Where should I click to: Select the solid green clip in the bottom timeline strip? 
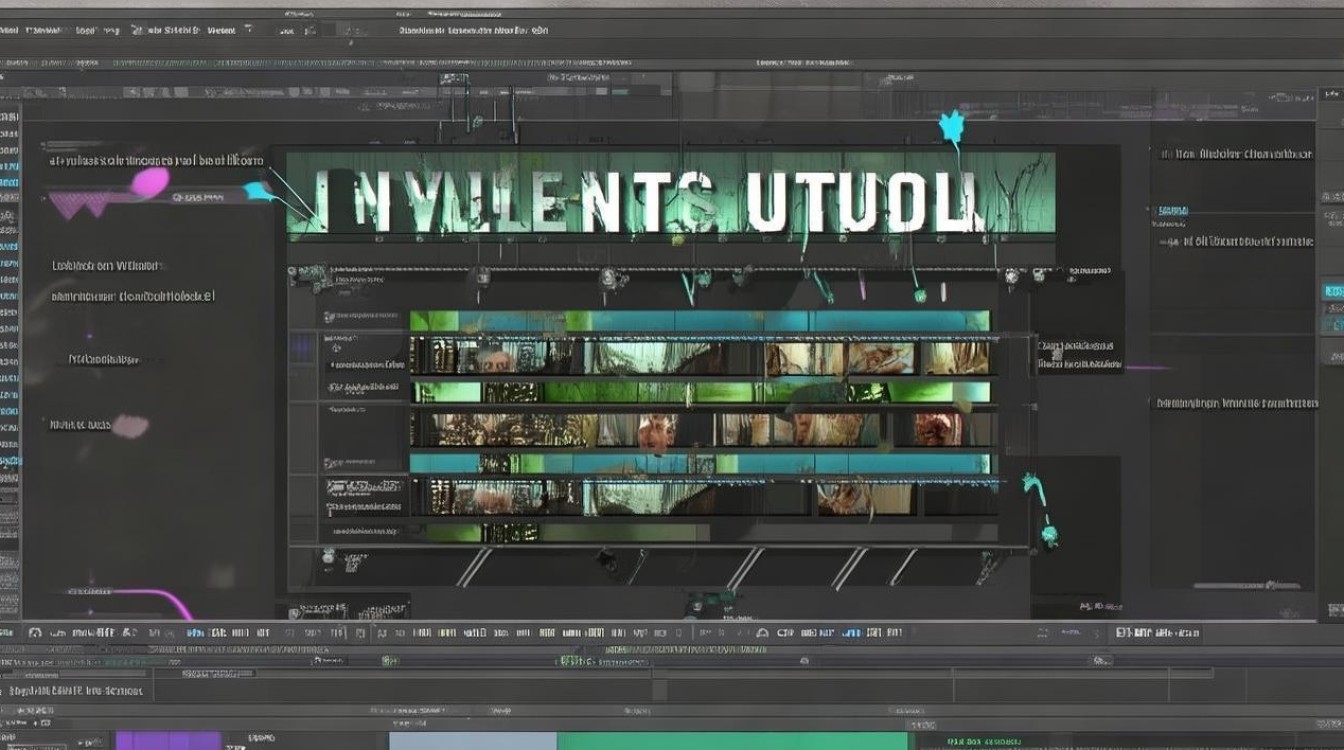[732, 741]
